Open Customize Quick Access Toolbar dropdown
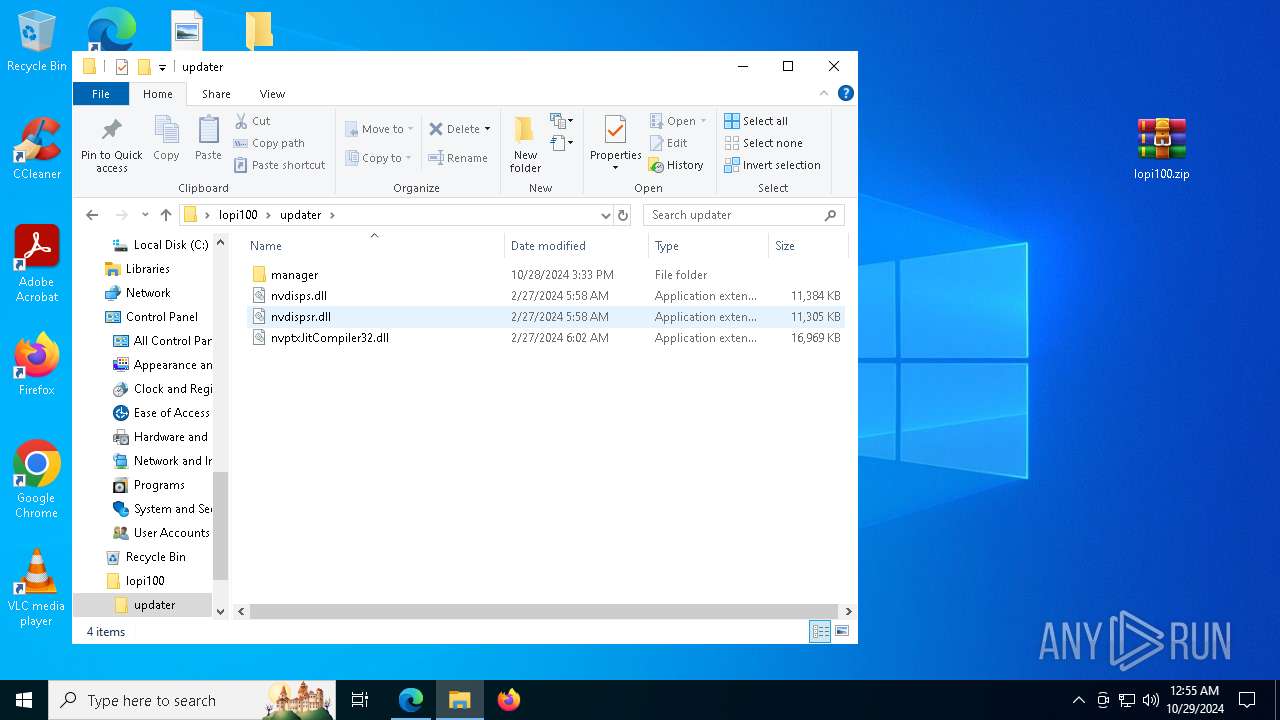Image resolution: width=1280 pixels, height=720 pixels. [162, 68]
